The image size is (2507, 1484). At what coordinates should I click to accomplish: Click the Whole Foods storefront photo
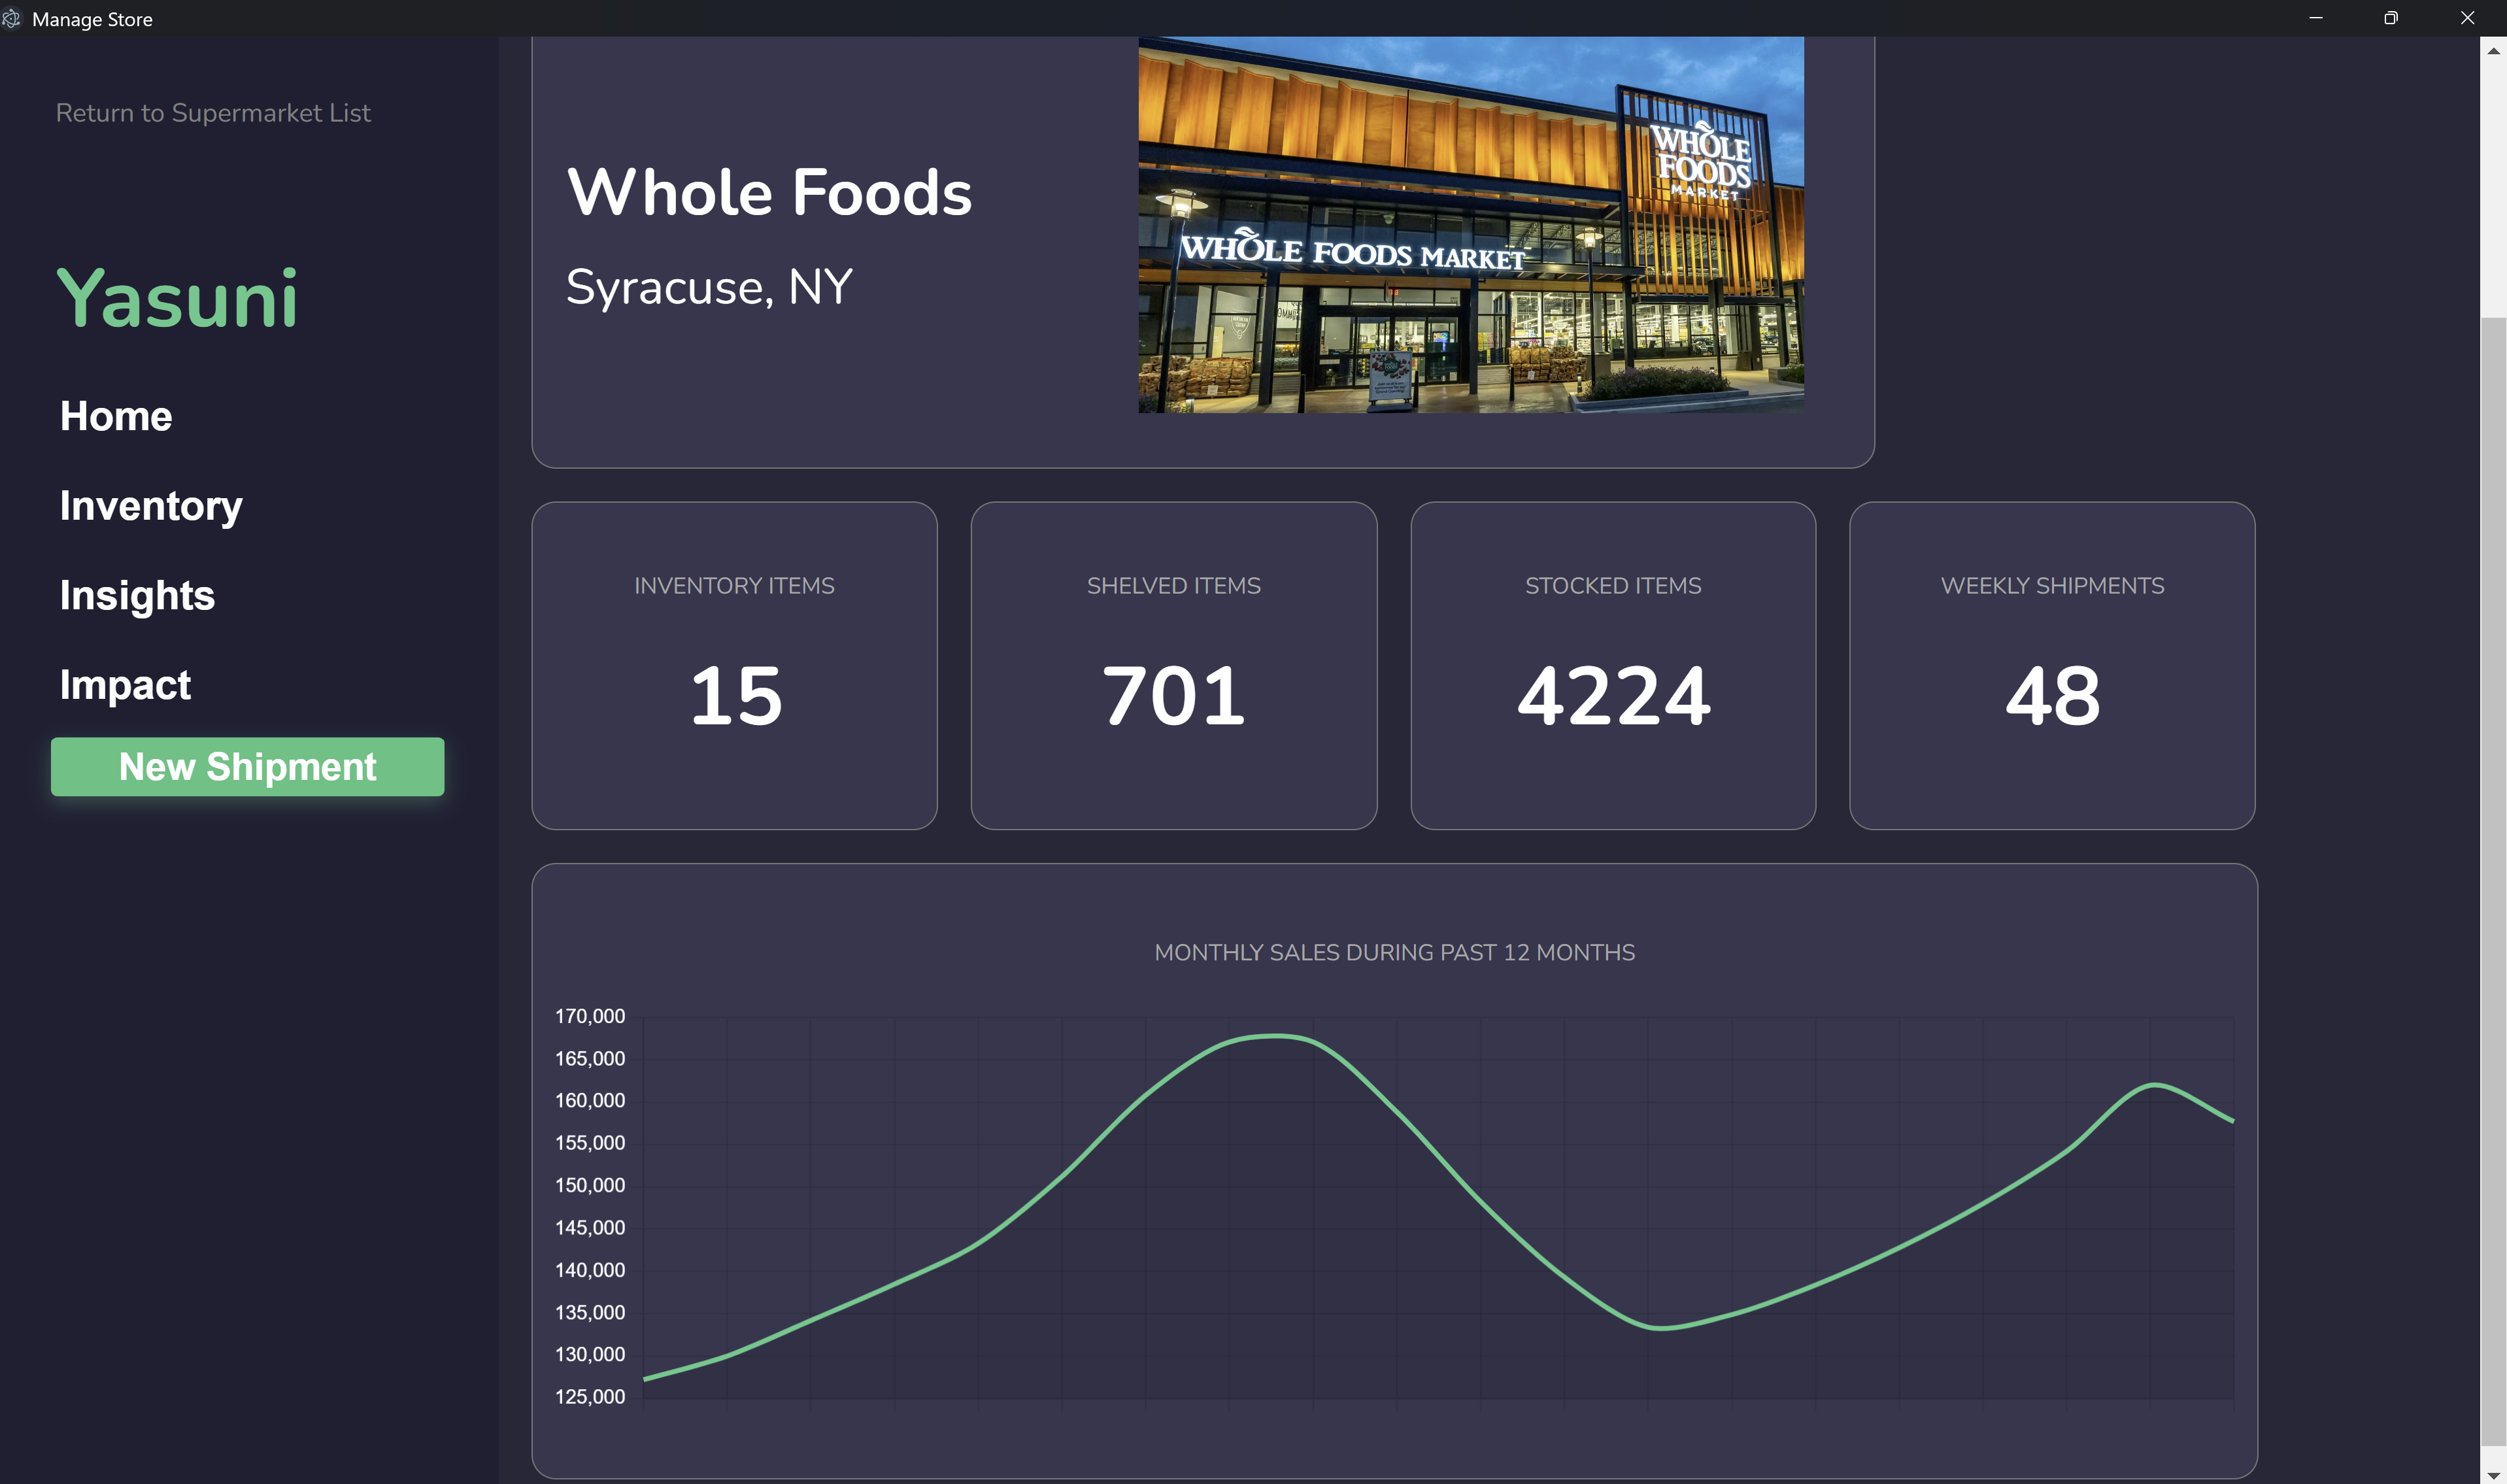coord(1470,225)
